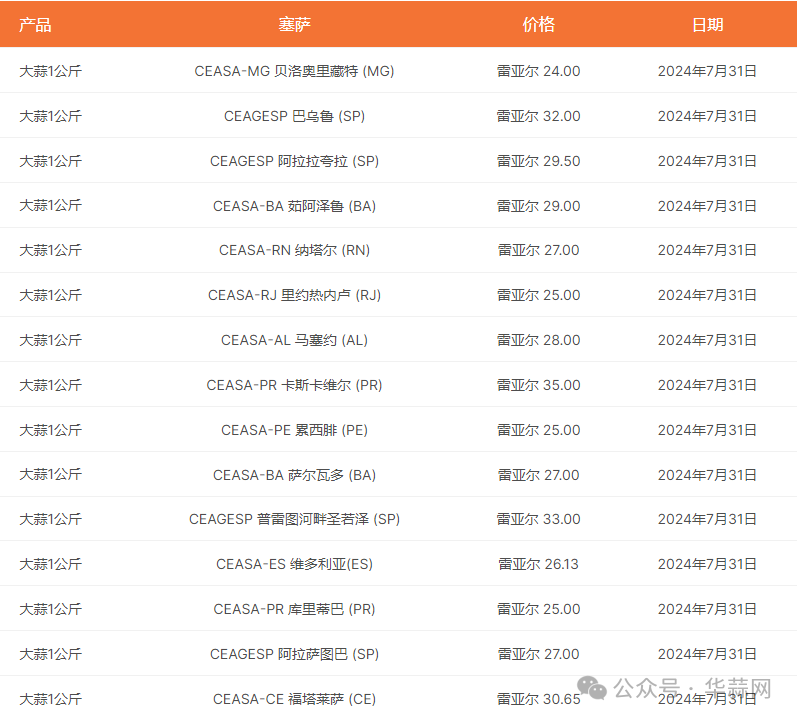797x720 pixels.
Task: Click the date in the 维多利亚(ES) row
Action: (707, 564)
